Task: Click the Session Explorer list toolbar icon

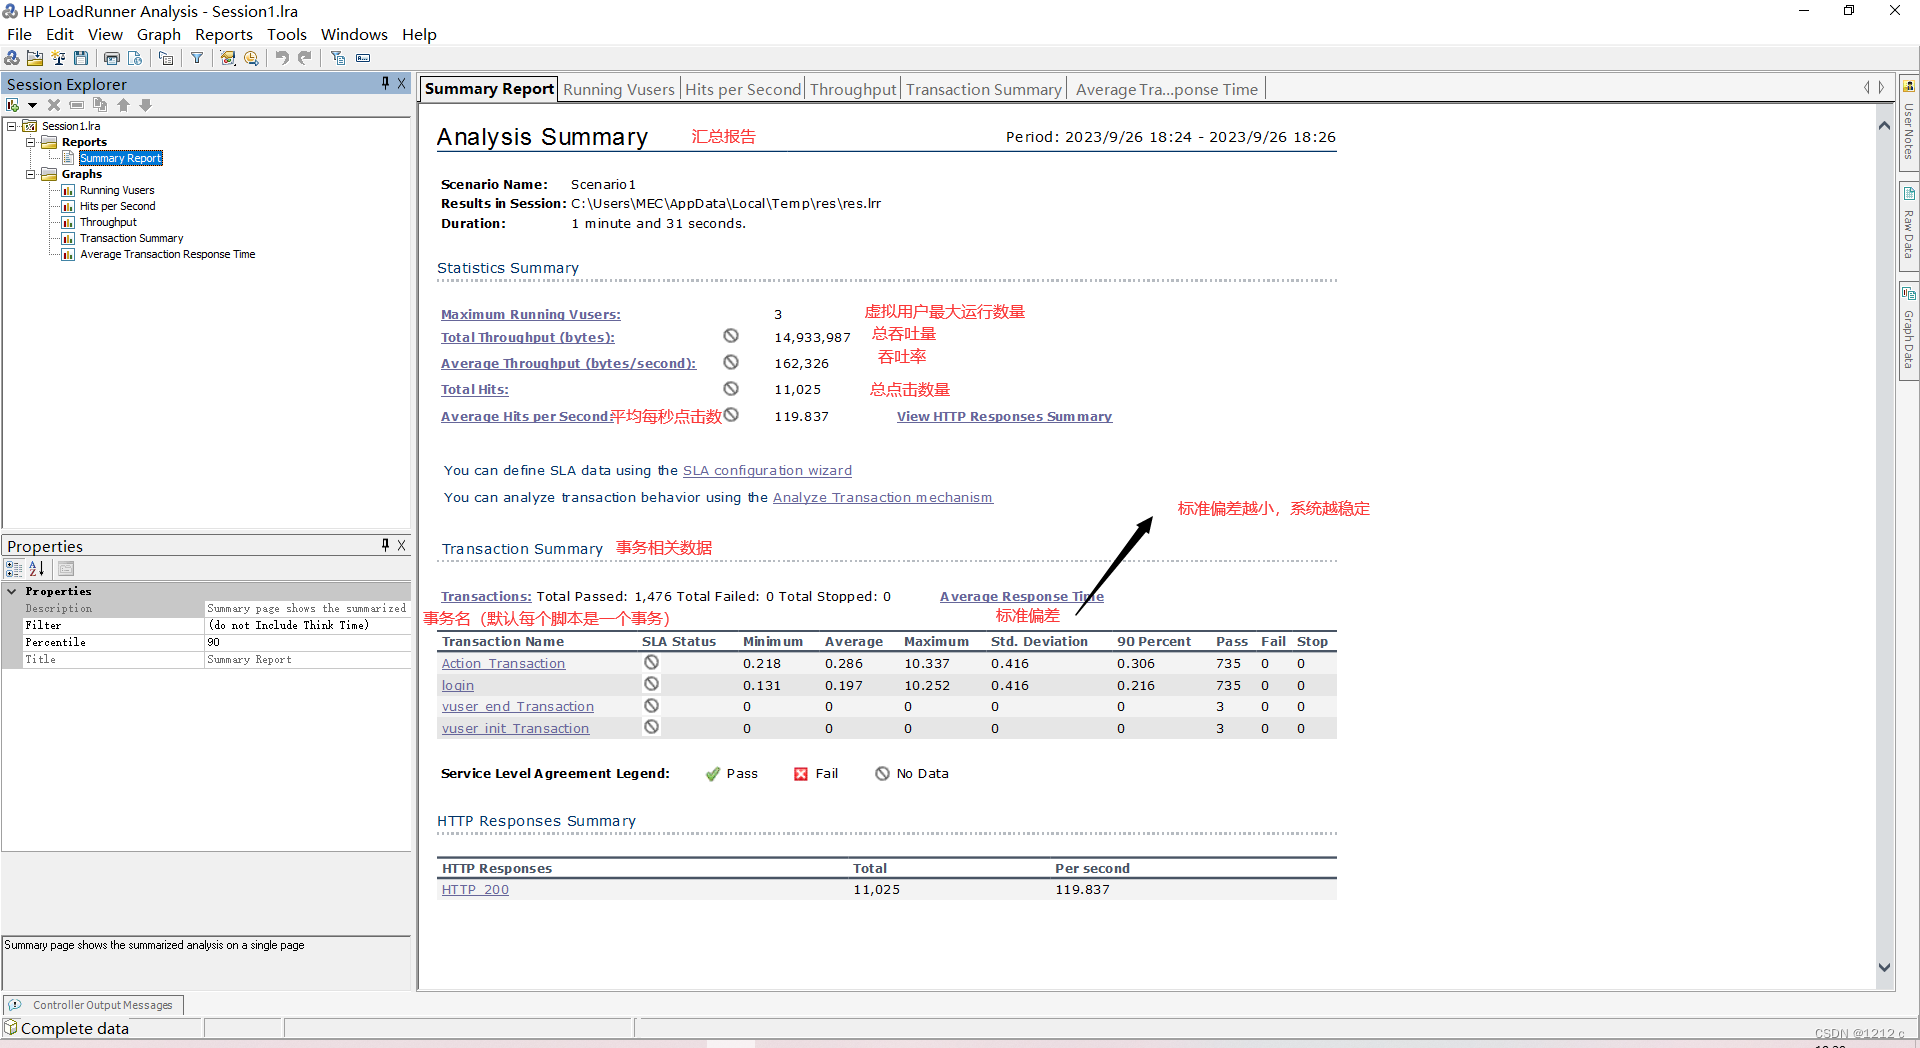Action: (166, 58)
